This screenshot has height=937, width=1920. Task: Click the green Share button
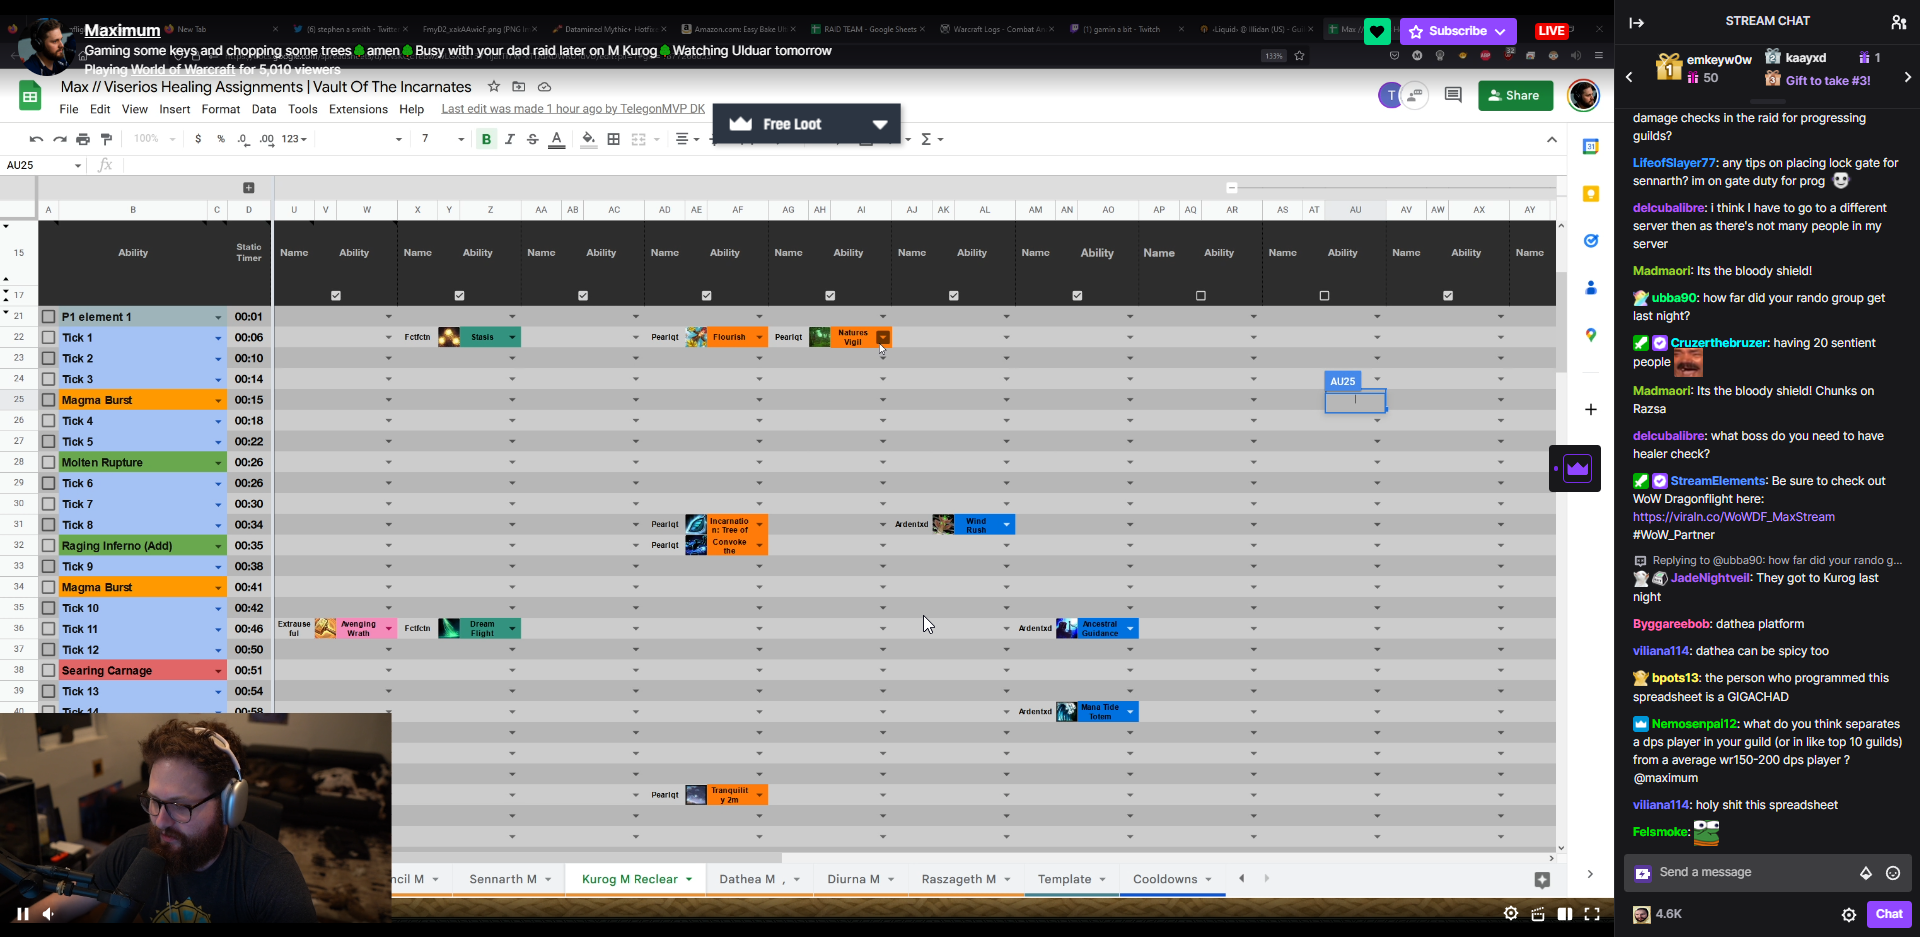click(x=1515, y=95)
